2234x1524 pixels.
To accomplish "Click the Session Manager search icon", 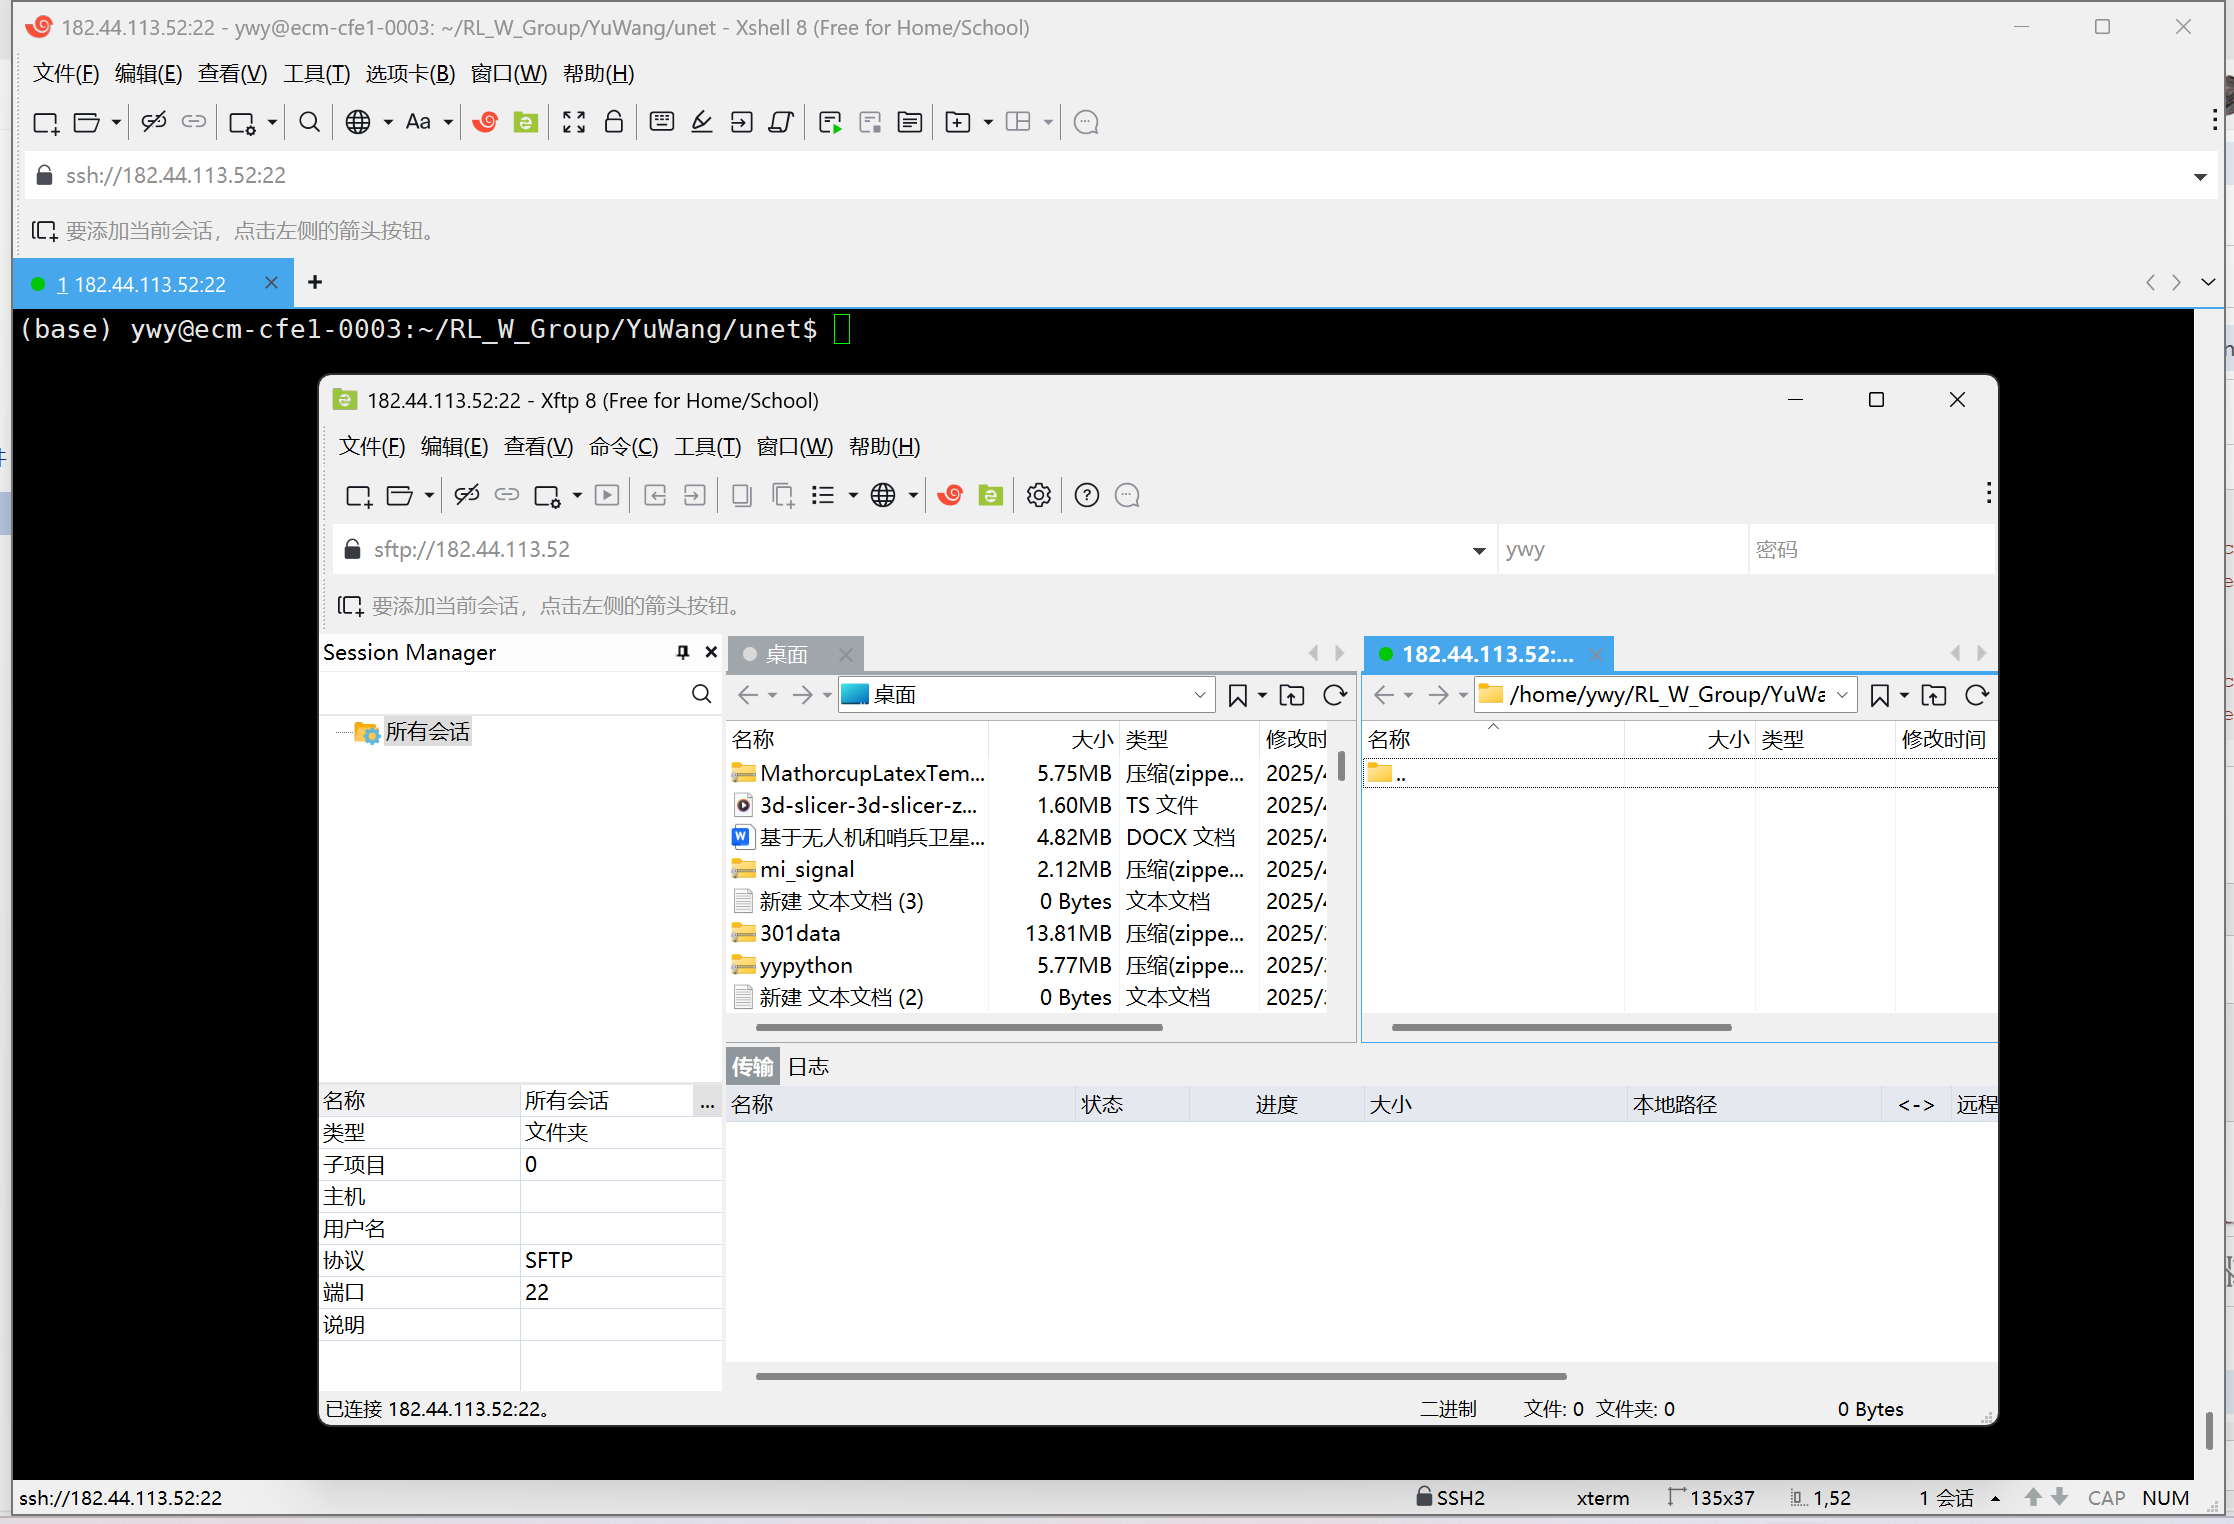I will [x=701, y=694].
